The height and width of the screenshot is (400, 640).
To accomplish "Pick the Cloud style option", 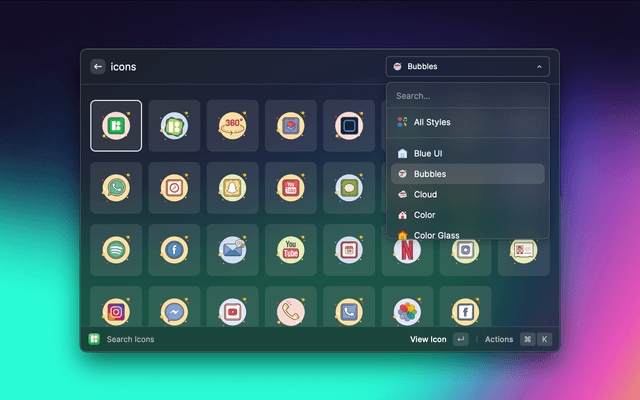I will pos(425,194).
